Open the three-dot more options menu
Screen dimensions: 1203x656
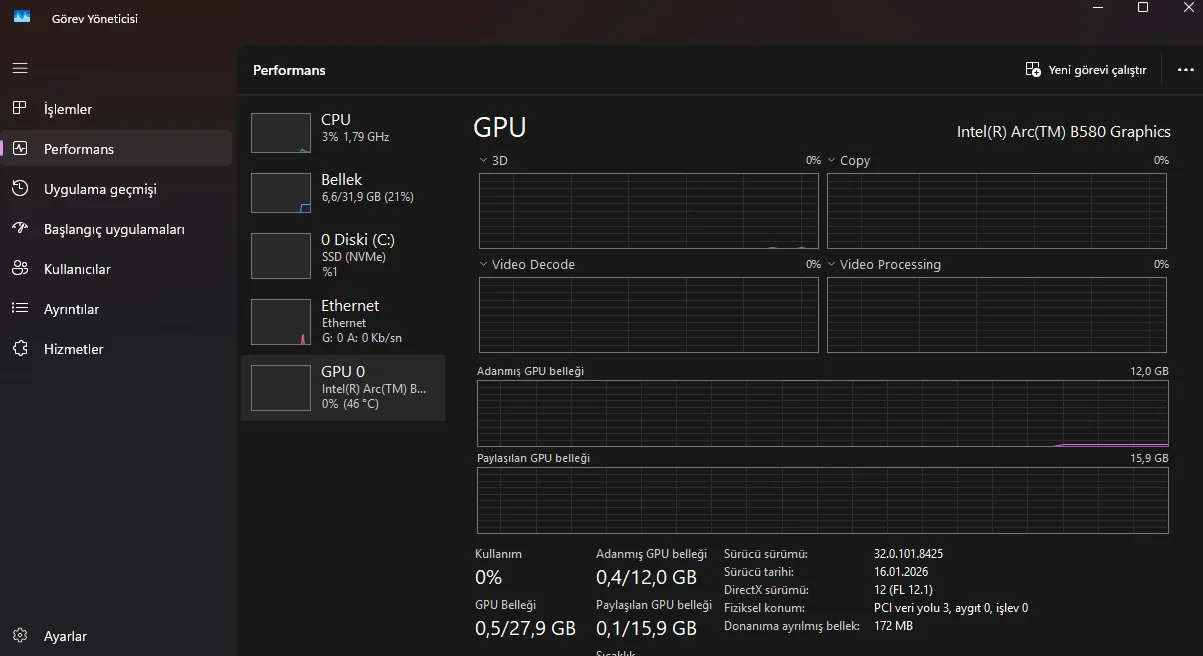coord(1186,70)
